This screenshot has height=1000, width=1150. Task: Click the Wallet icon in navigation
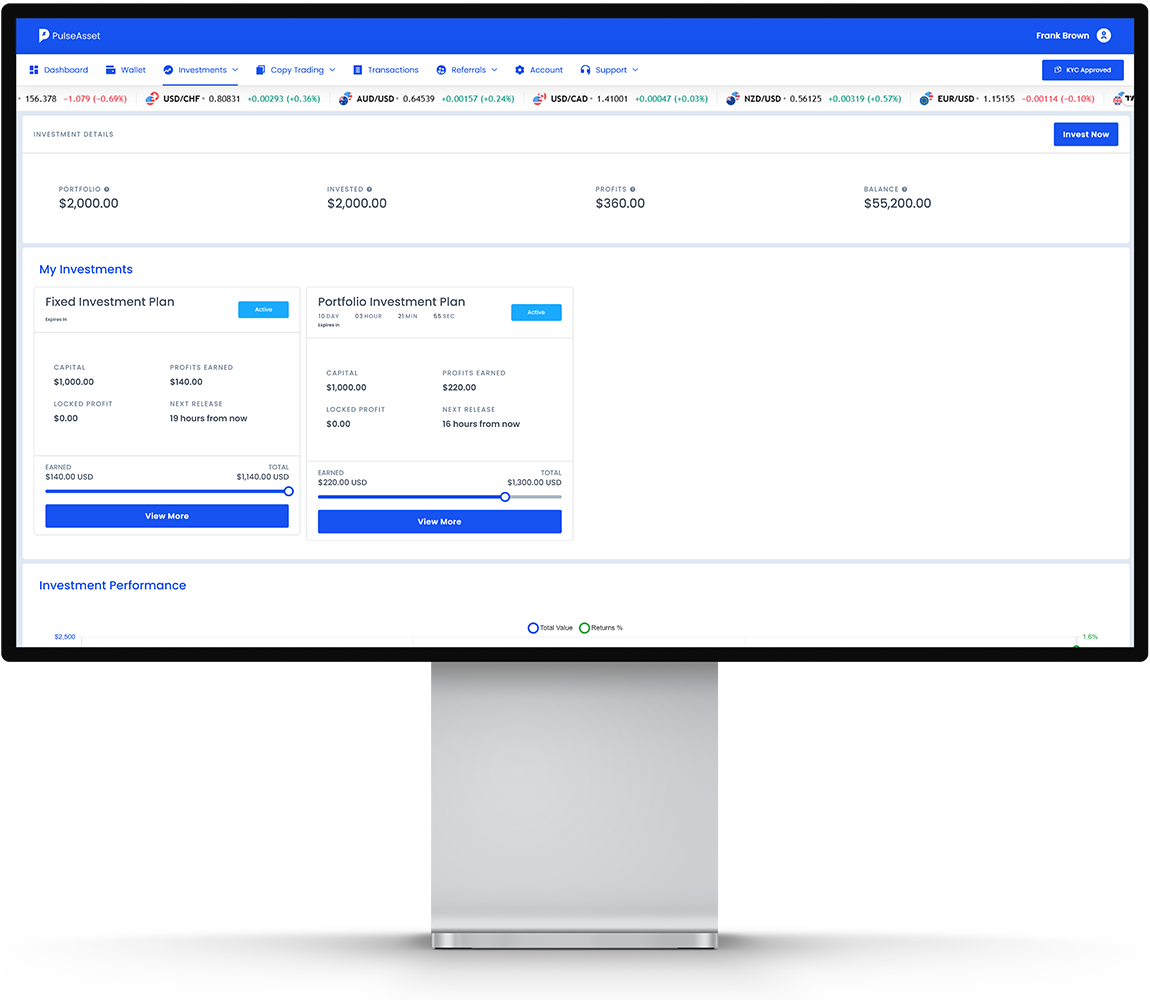pyautogui.click(x=110, y=70)
